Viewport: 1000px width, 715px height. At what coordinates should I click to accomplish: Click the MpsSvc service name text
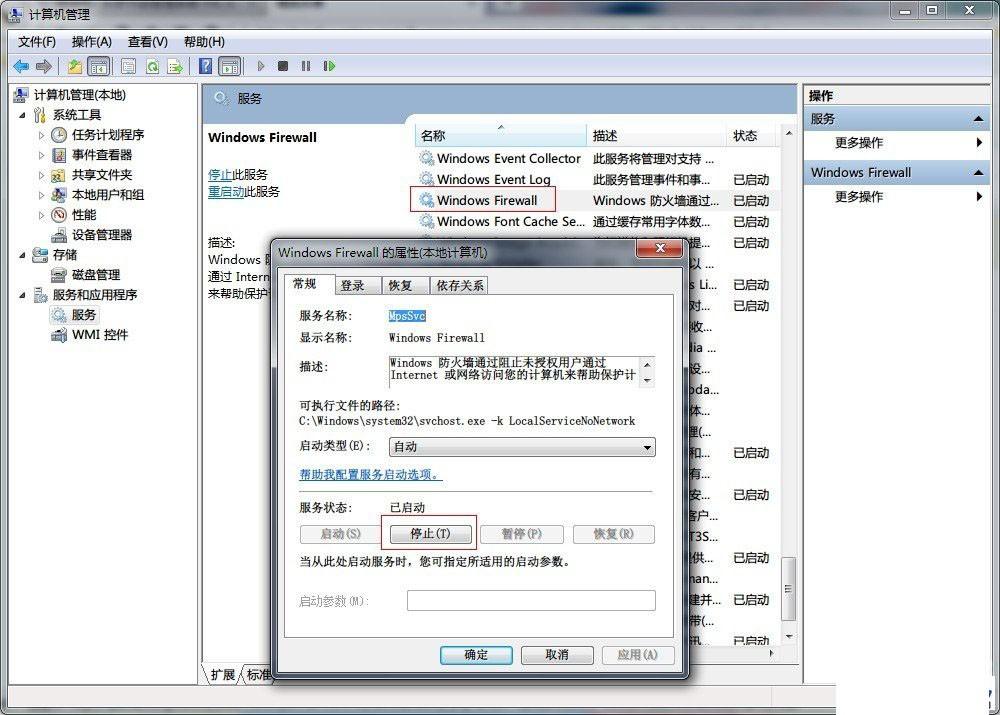tap(407, 316)
